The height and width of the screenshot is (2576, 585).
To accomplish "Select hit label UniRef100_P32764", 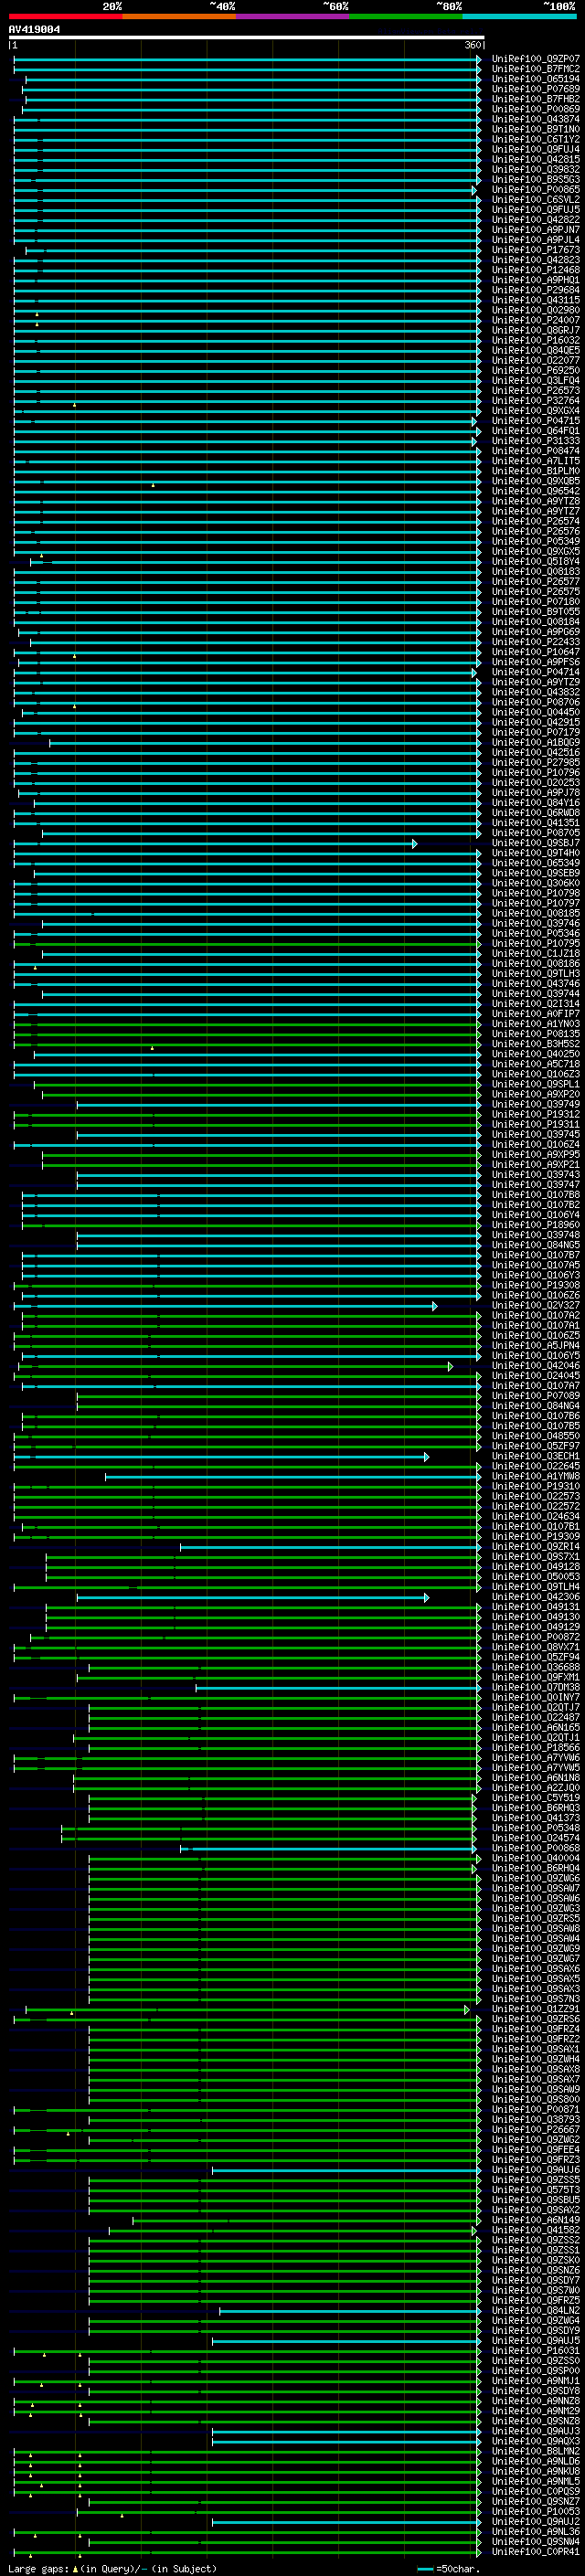I will pyautogui.click(x=536, y=400).
